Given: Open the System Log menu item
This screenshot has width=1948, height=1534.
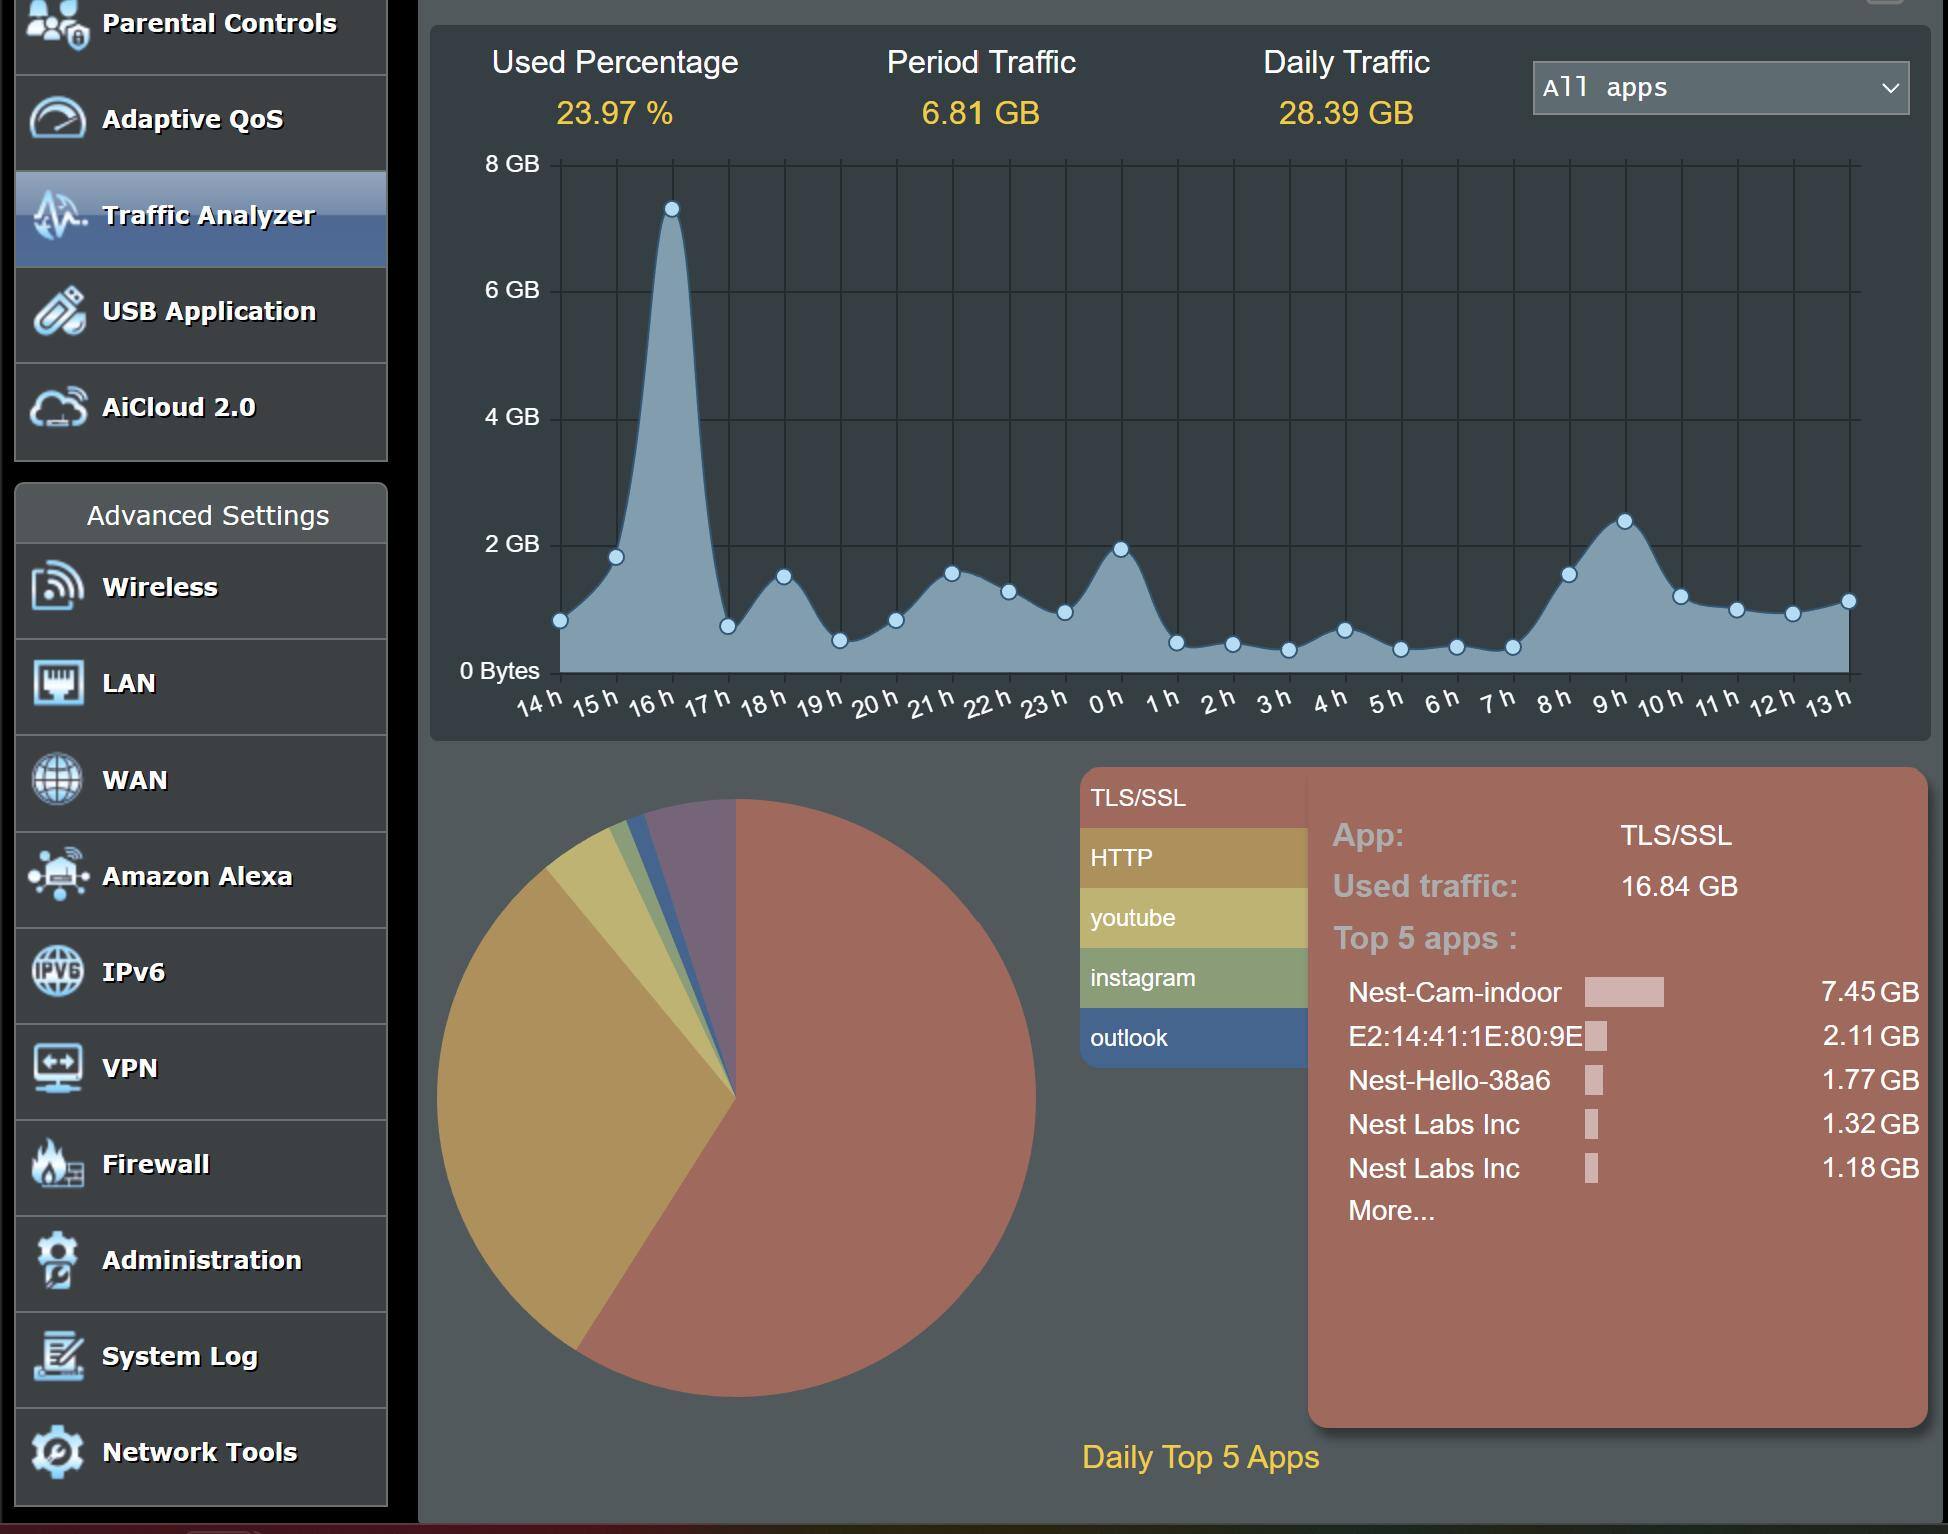Looking at the screenshot, I should 180,1356.
